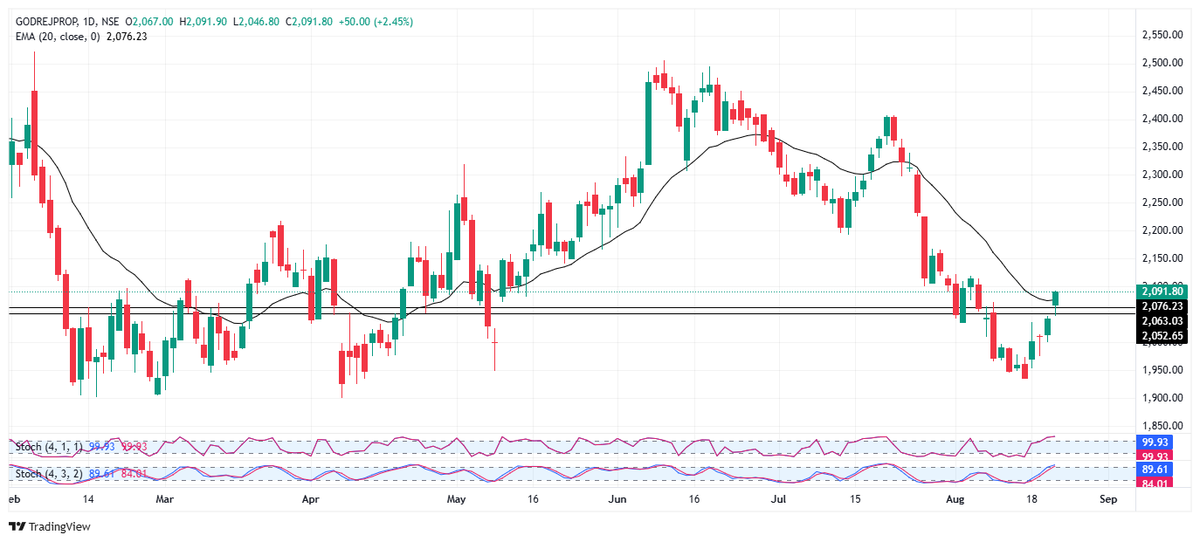Click the 2,300.00 price axis label
This screenshot has height=542, width=1200.
1162,174
